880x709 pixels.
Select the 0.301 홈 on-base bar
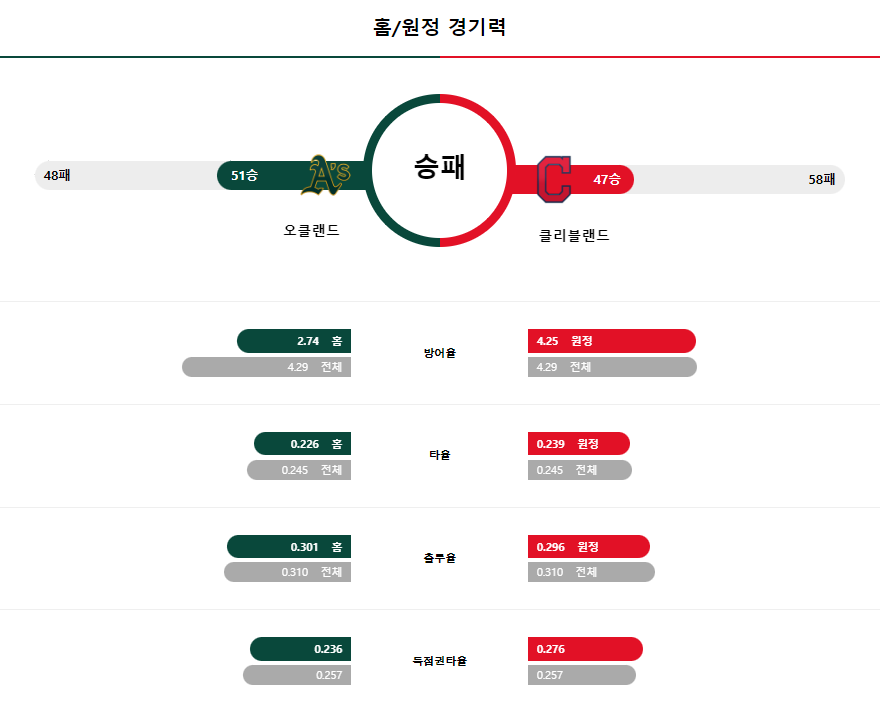289,546
